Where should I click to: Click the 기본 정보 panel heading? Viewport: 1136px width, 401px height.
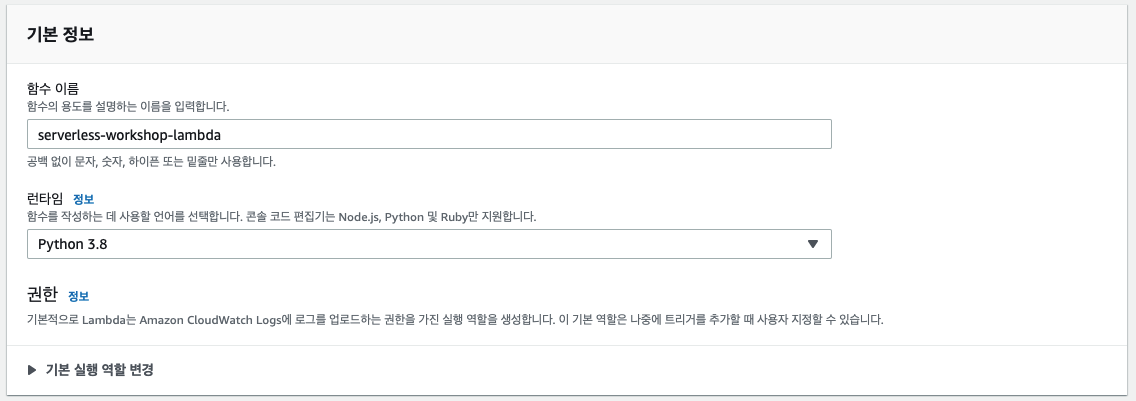click(60, 34)
